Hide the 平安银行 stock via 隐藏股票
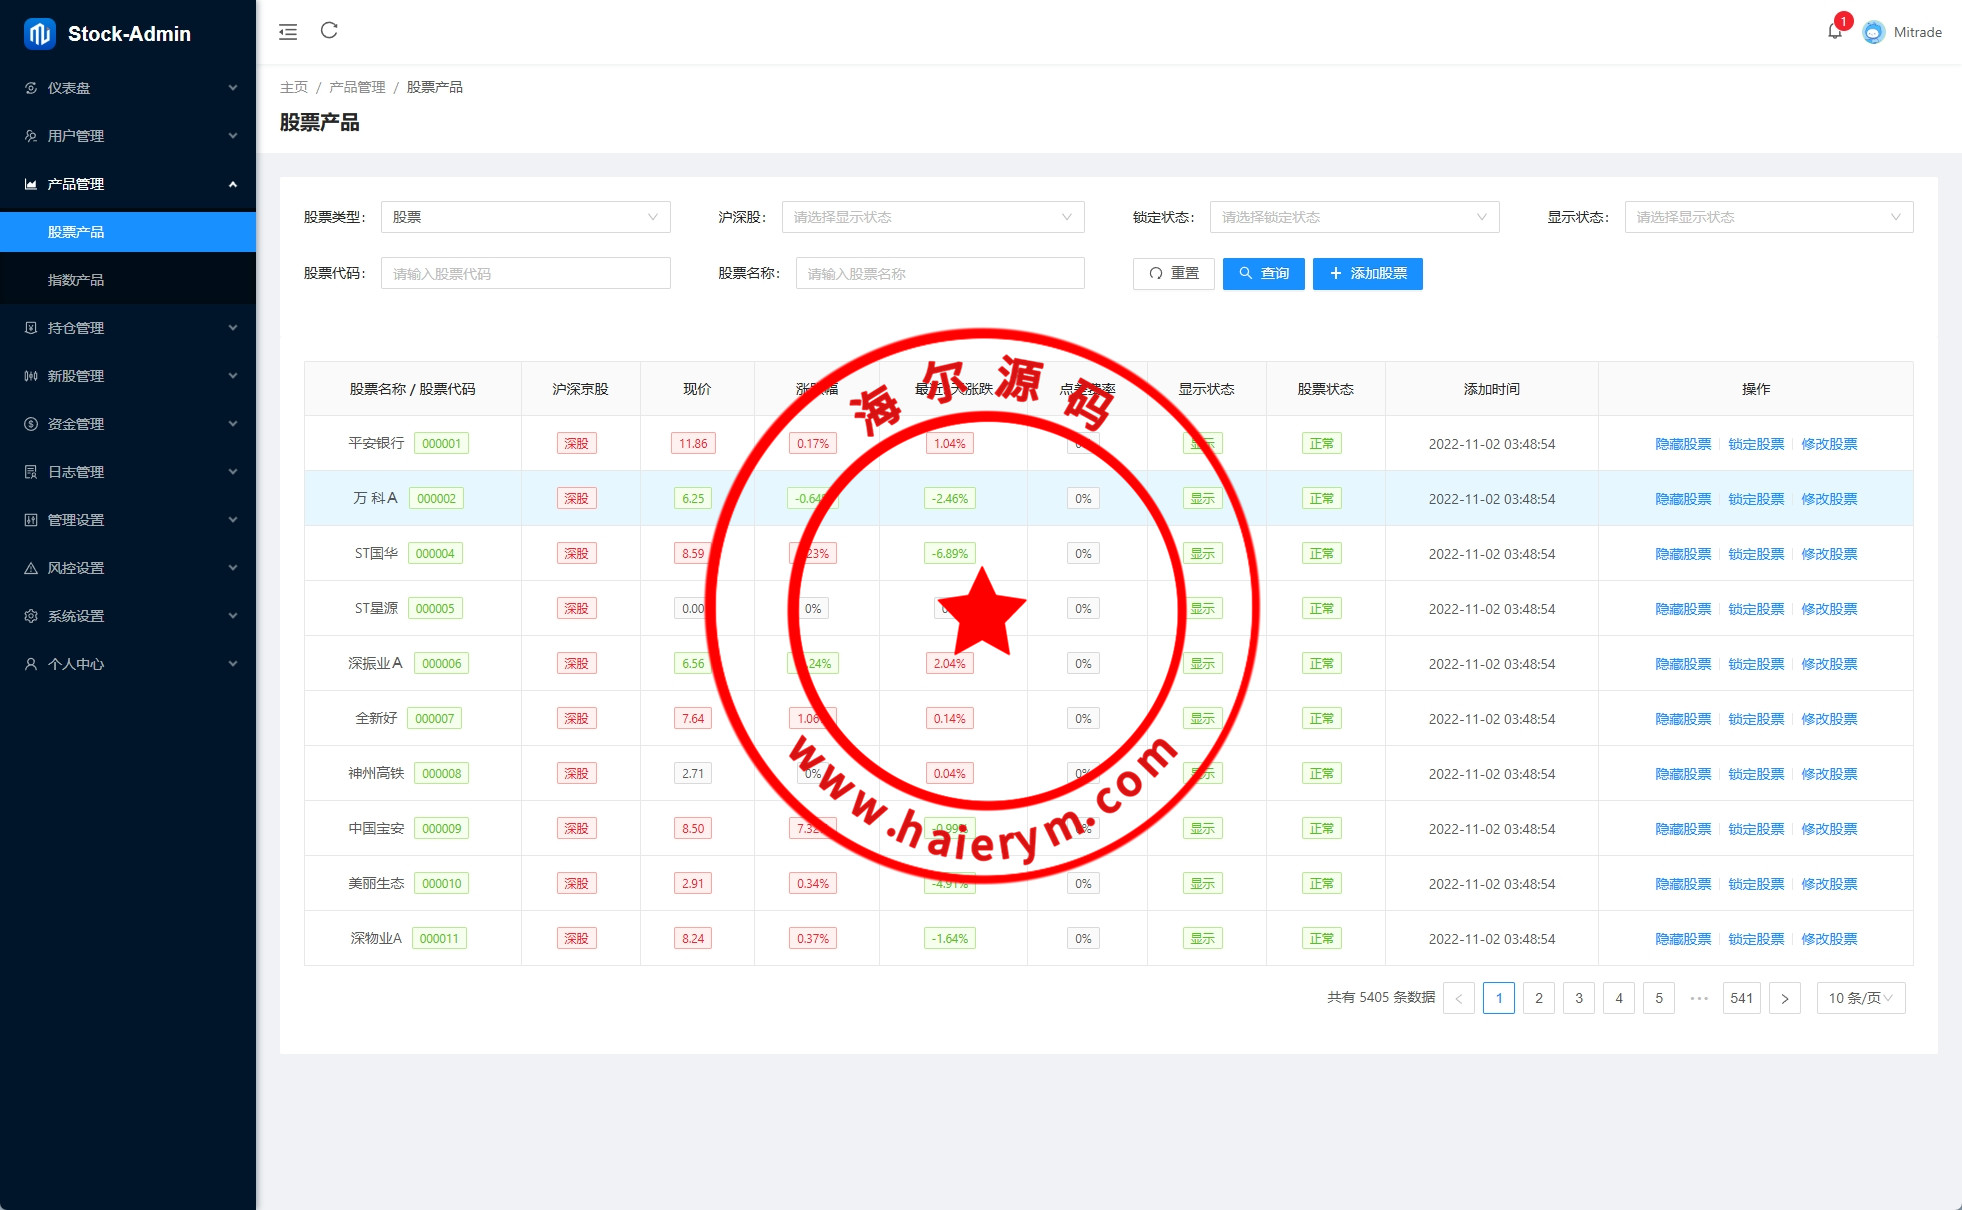Image resolution: width=1962 pixels, height=1210 pixels. click(1683, 444)
